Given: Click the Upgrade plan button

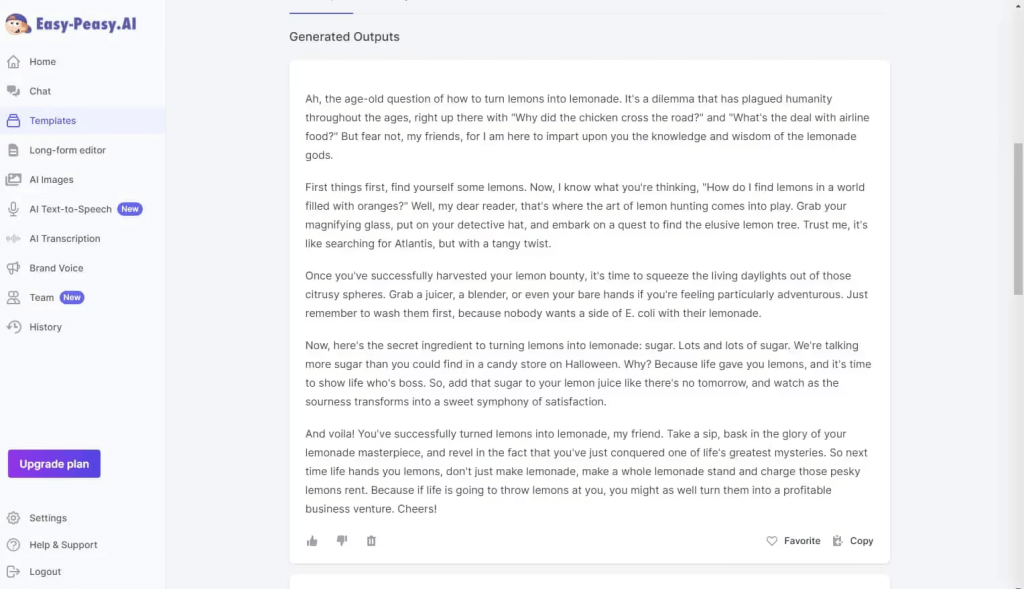Looking at the screenshot, I should pos(53,463).
